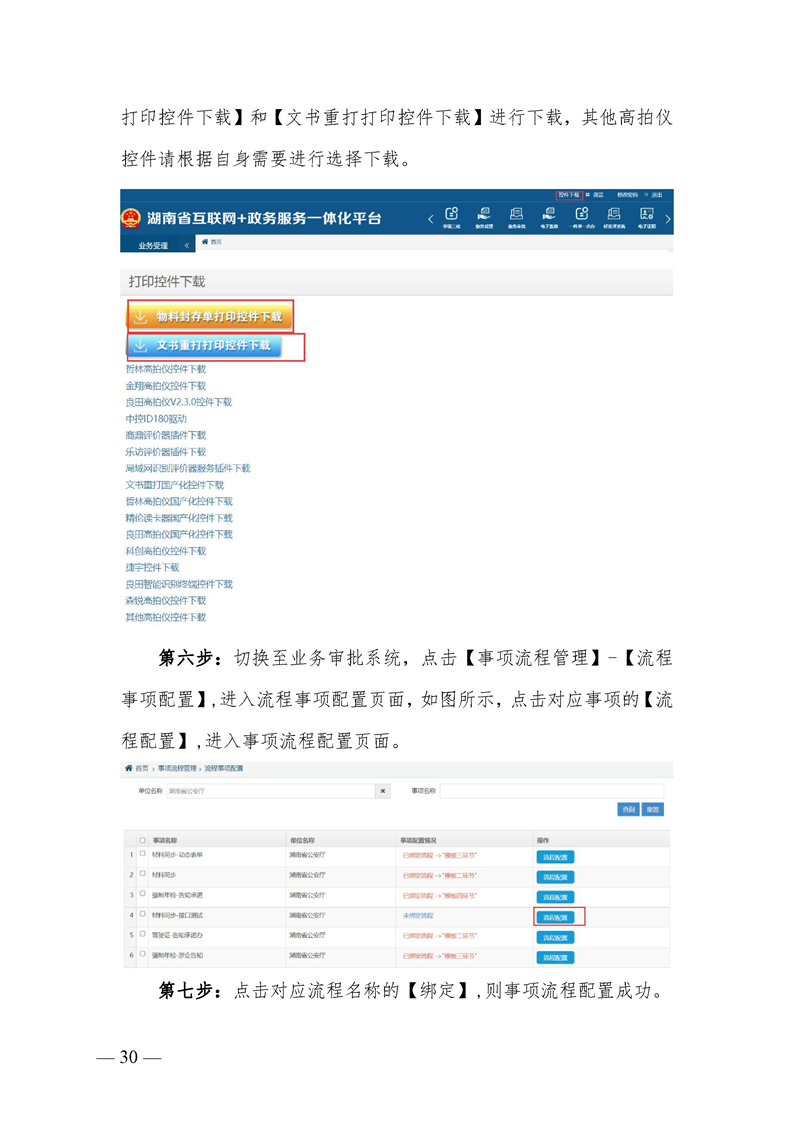Check the row 2 checkbox for 材料同步

click(143, 874)
